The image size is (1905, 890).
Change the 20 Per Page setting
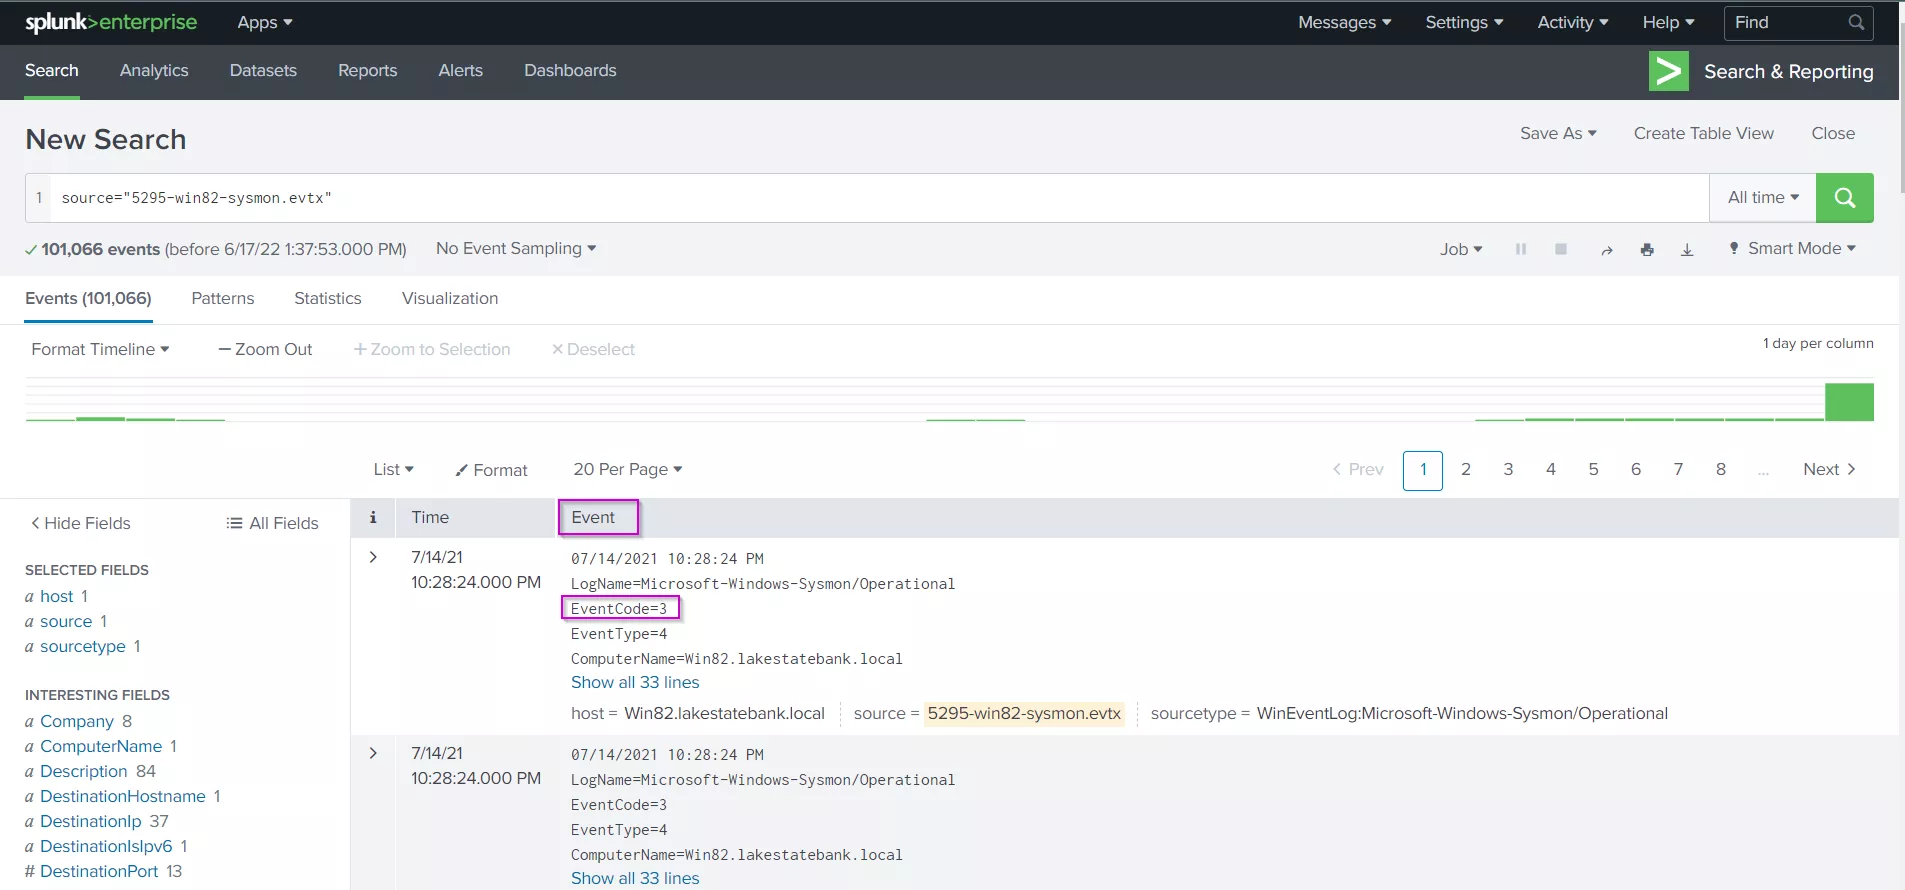click(627, 469)
